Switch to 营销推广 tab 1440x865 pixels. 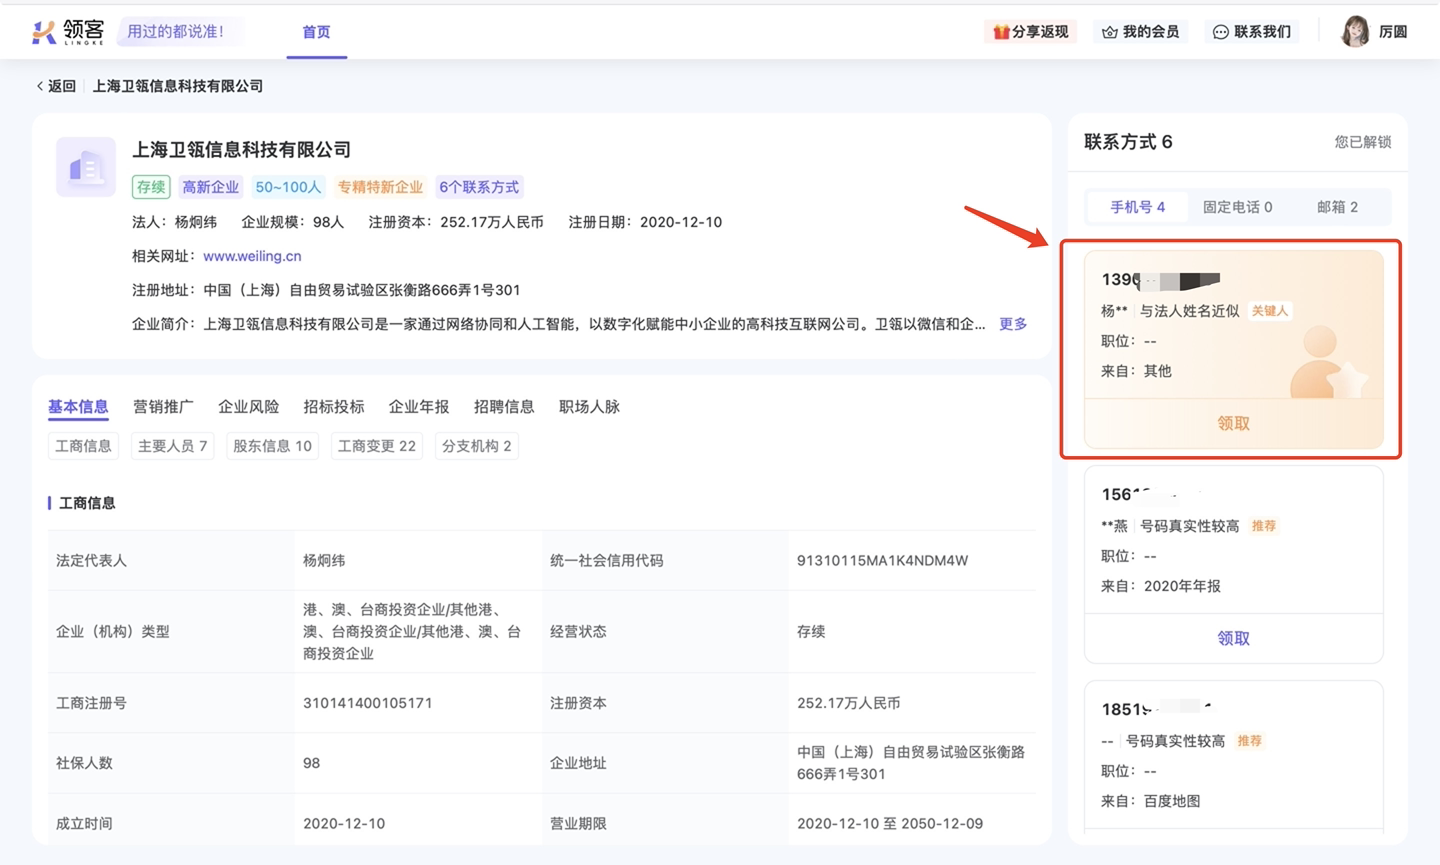(163, 407)
